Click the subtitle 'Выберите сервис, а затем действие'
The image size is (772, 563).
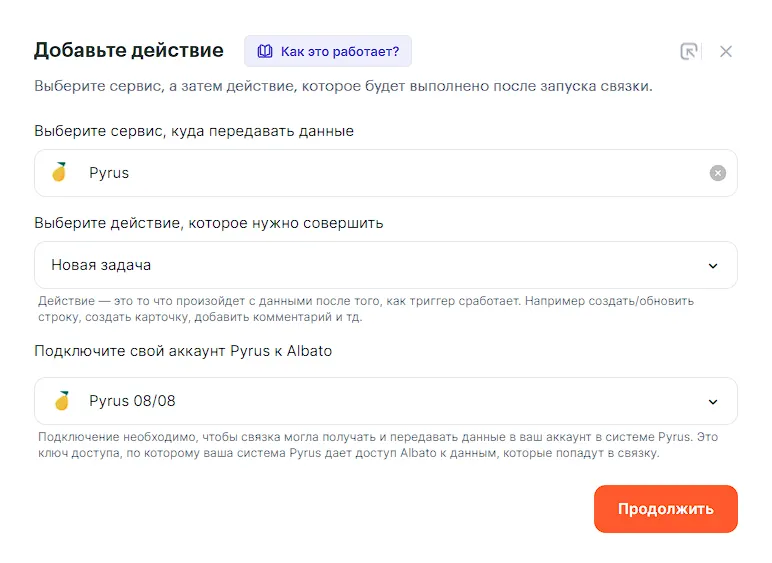343,86
